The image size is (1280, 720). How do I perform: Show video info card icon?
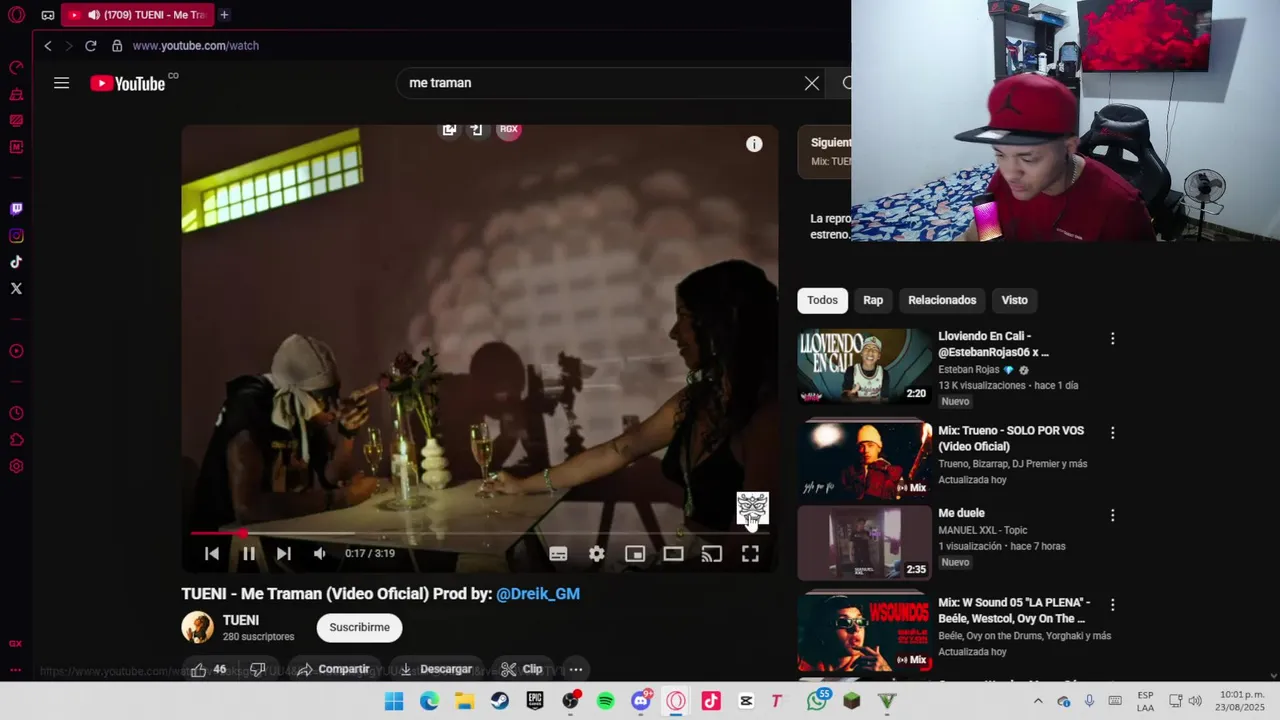pos(754,144)
